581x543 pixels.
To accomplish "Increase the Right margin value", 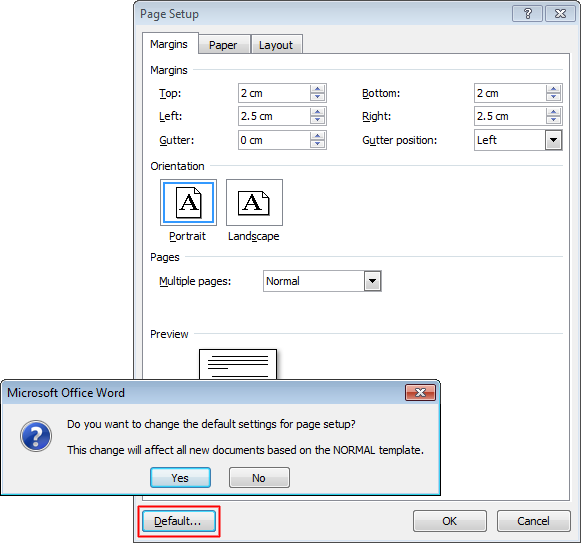I will point(554,112).
